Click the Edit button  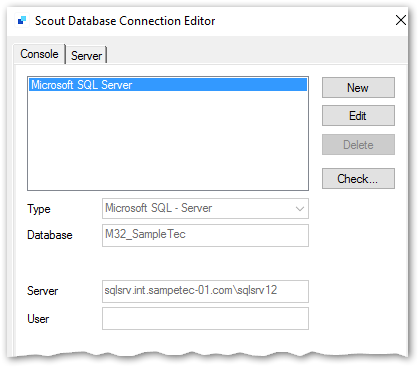click(358, 116)
